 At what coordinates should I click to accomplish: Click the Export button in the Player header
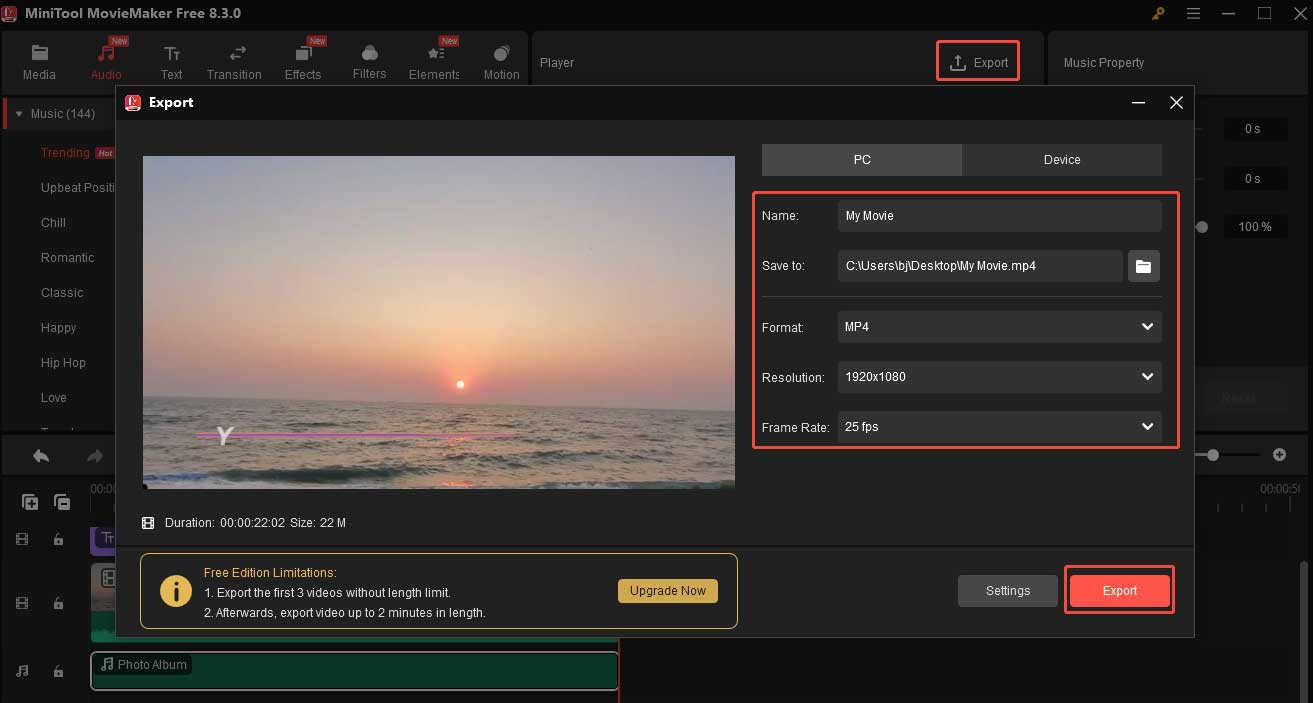point(978,62)
